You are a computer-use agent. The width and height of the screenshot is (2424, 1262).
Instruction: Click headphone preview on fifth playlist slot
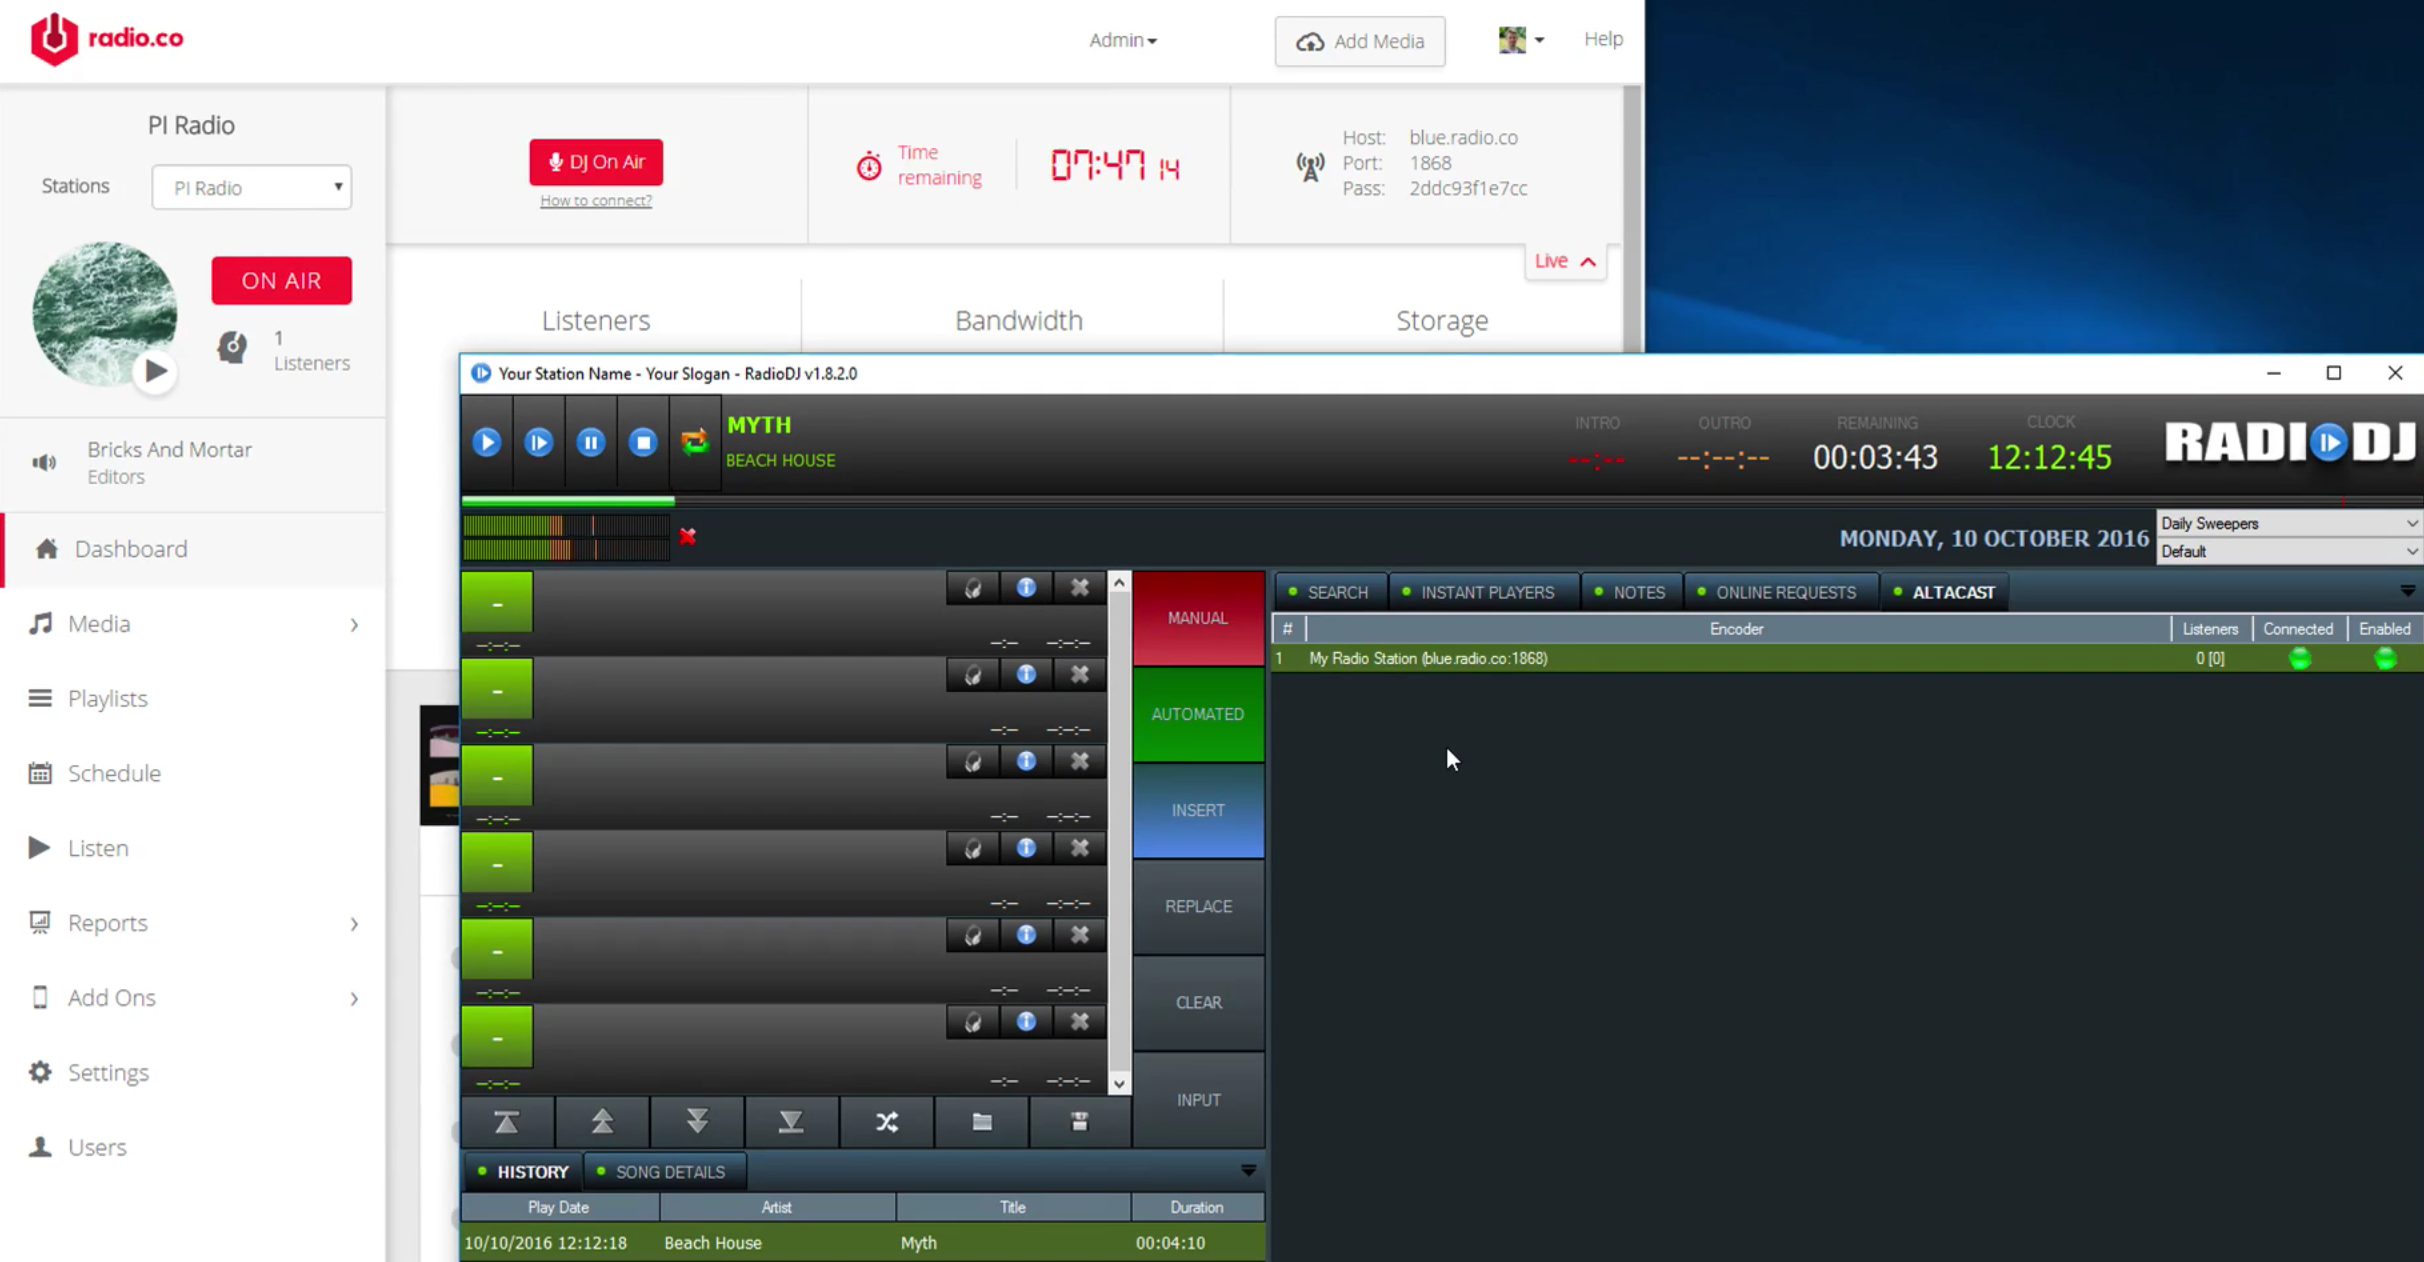pos(973,936)
